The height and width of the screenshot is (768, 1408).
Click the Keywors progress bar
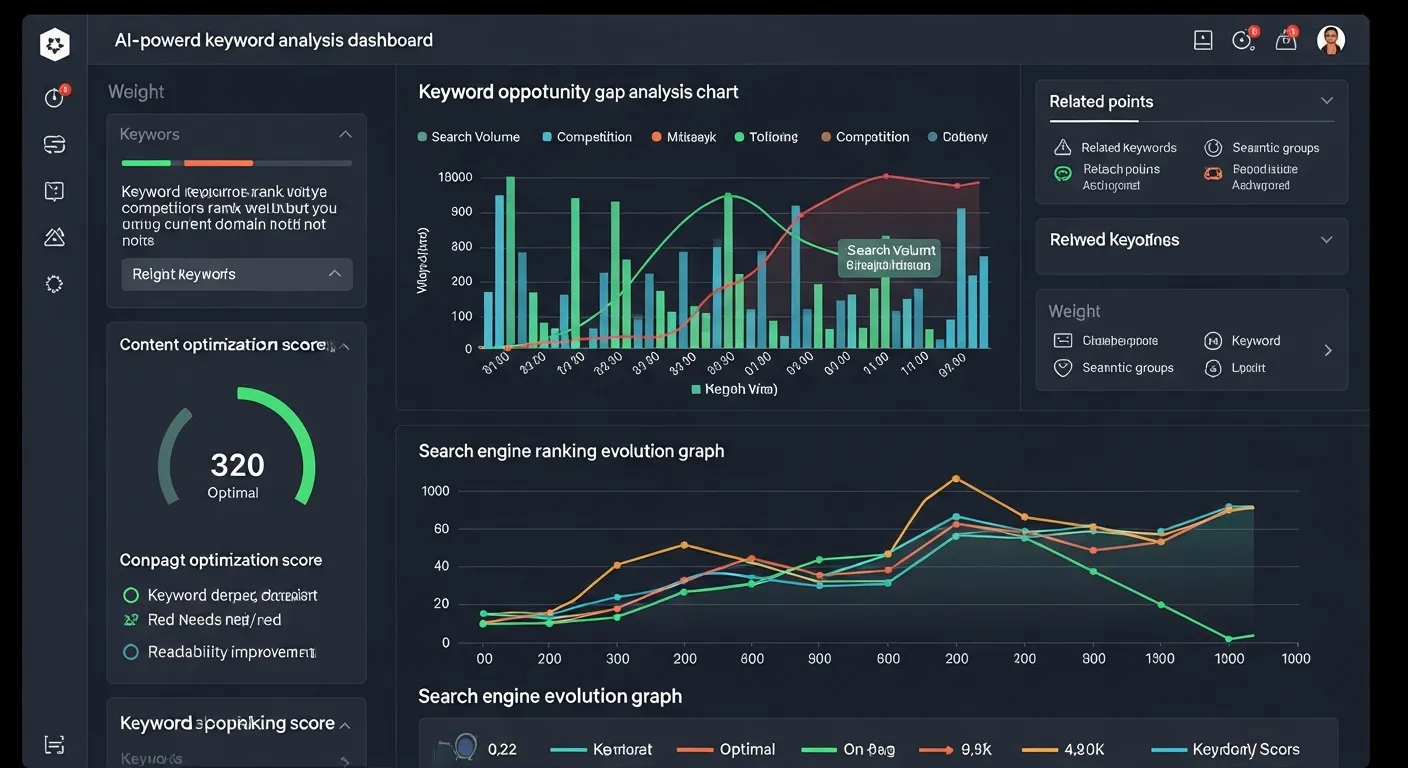[x=236, y=163]
